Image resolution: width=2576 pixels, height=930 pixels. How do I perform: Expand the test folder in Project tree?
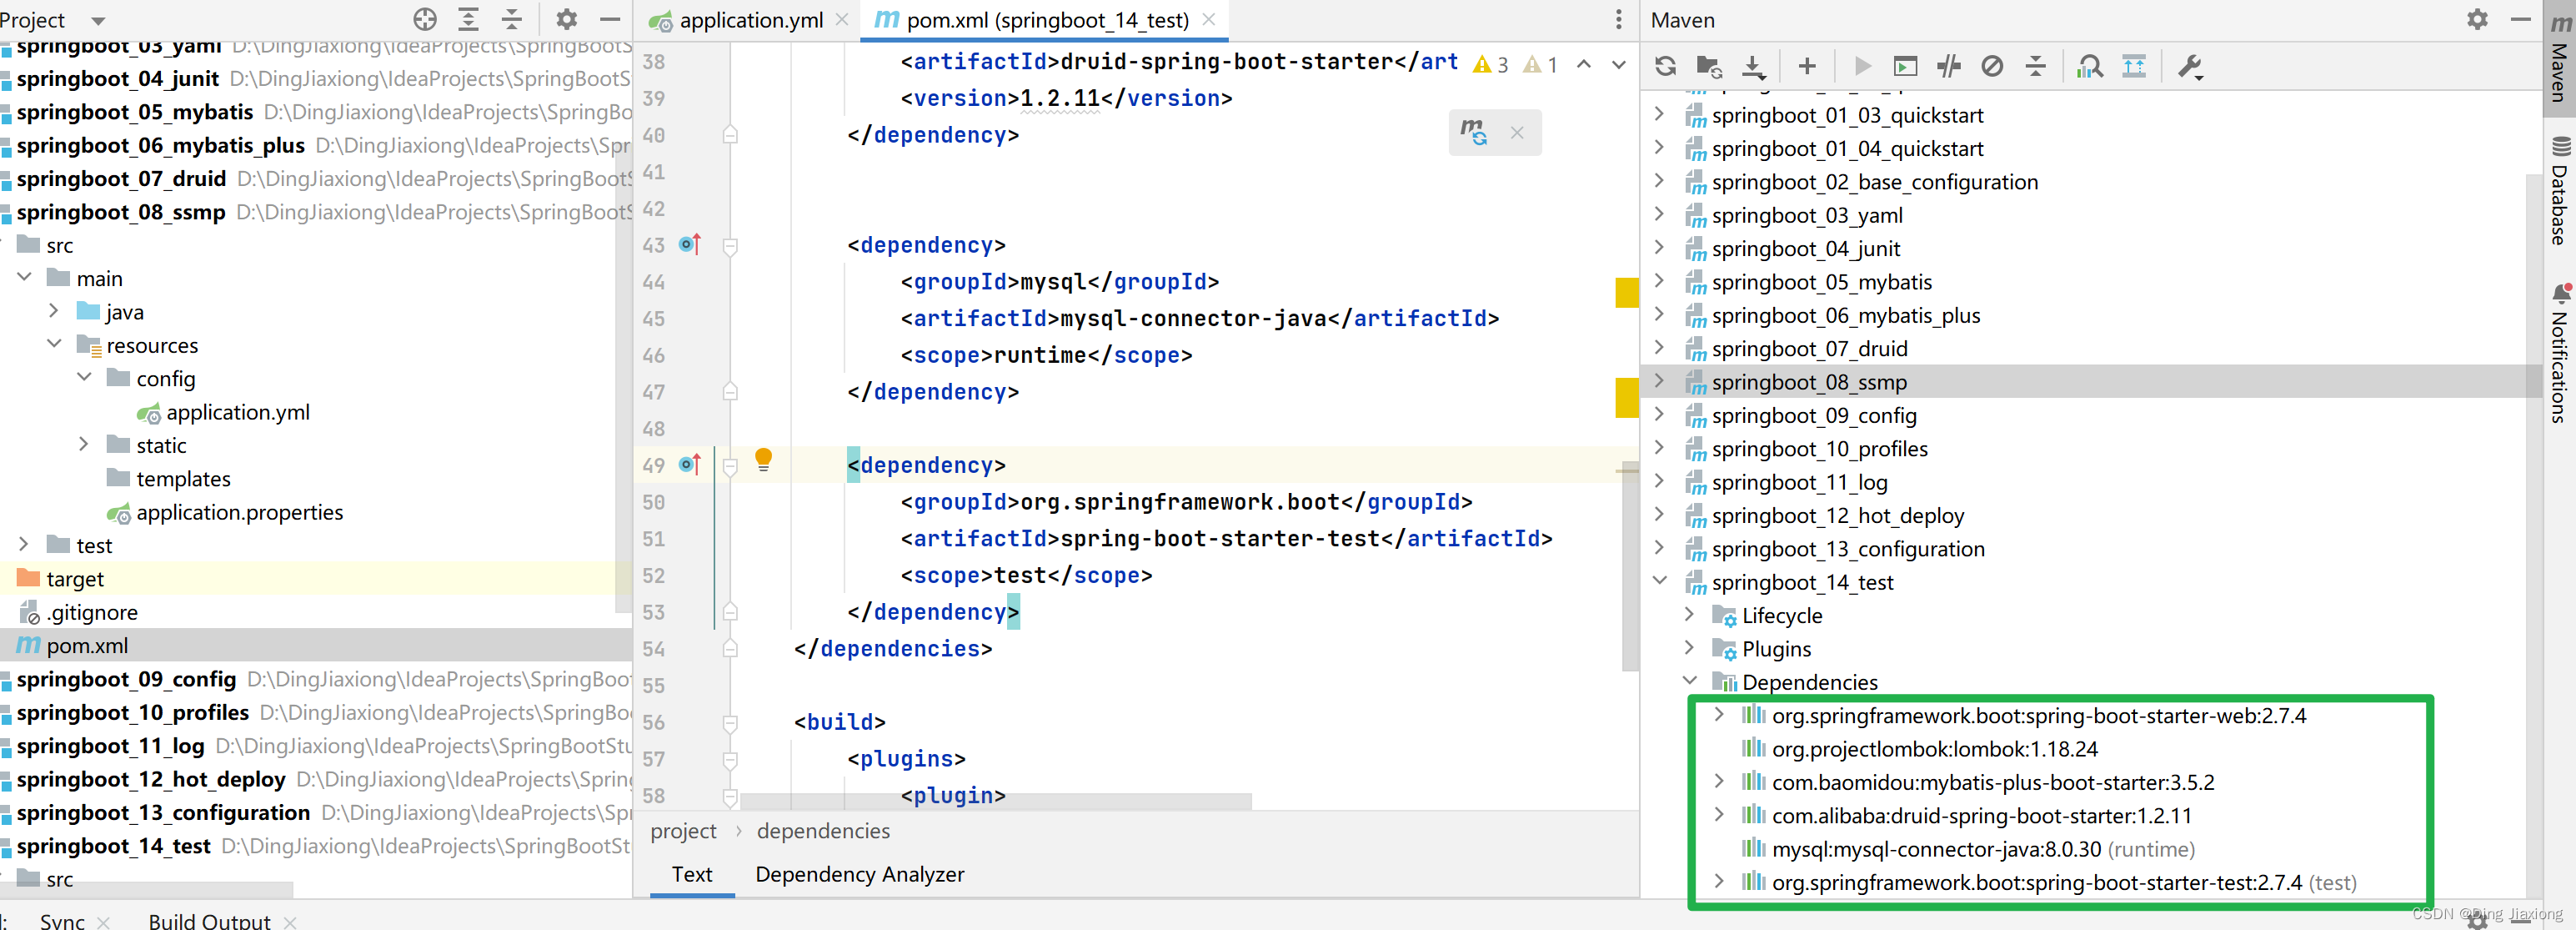(x=25, y=544)
